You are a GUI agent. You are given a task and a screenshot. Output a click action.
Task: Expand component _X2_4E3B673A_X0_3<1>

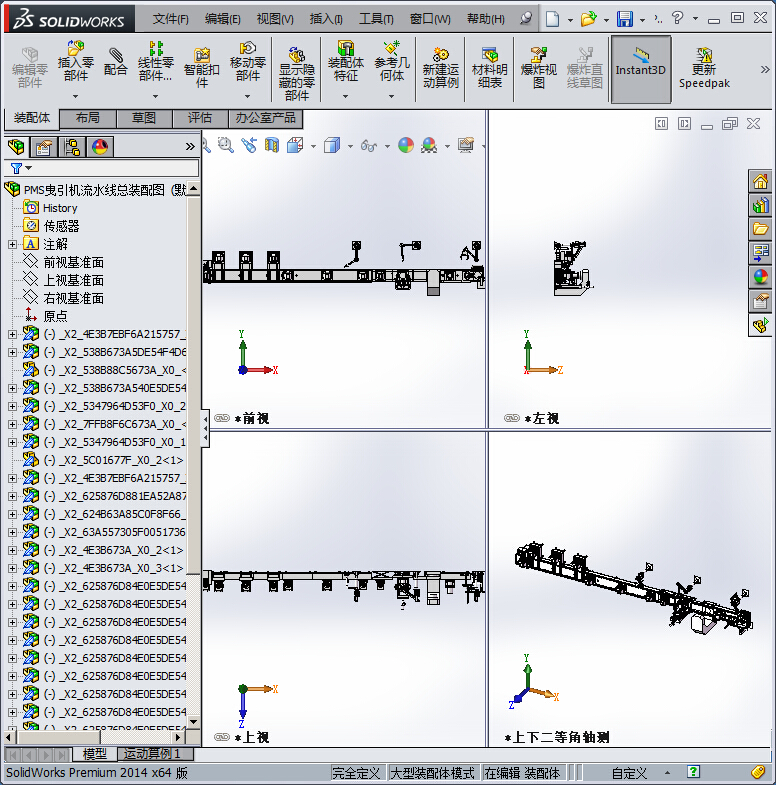(x=13, y=568)
